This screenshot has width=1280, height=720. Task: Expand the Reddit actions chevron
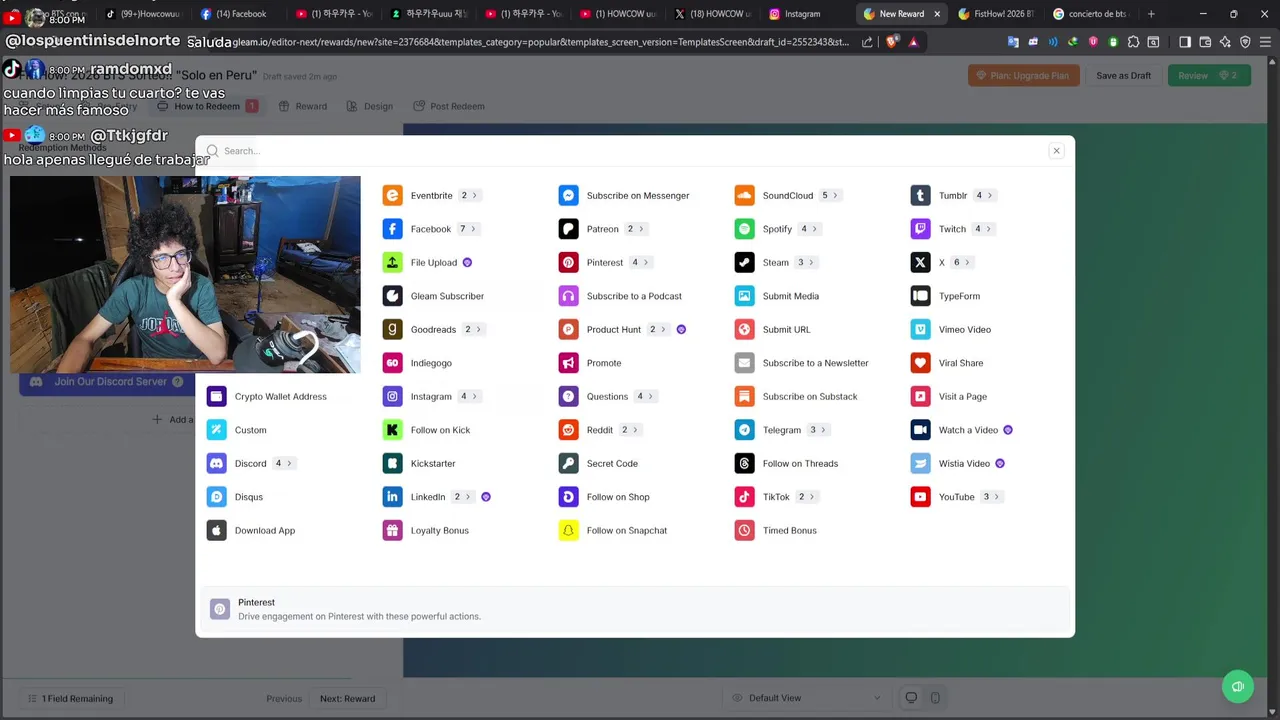pyautogui.click(x=635, y=430)
